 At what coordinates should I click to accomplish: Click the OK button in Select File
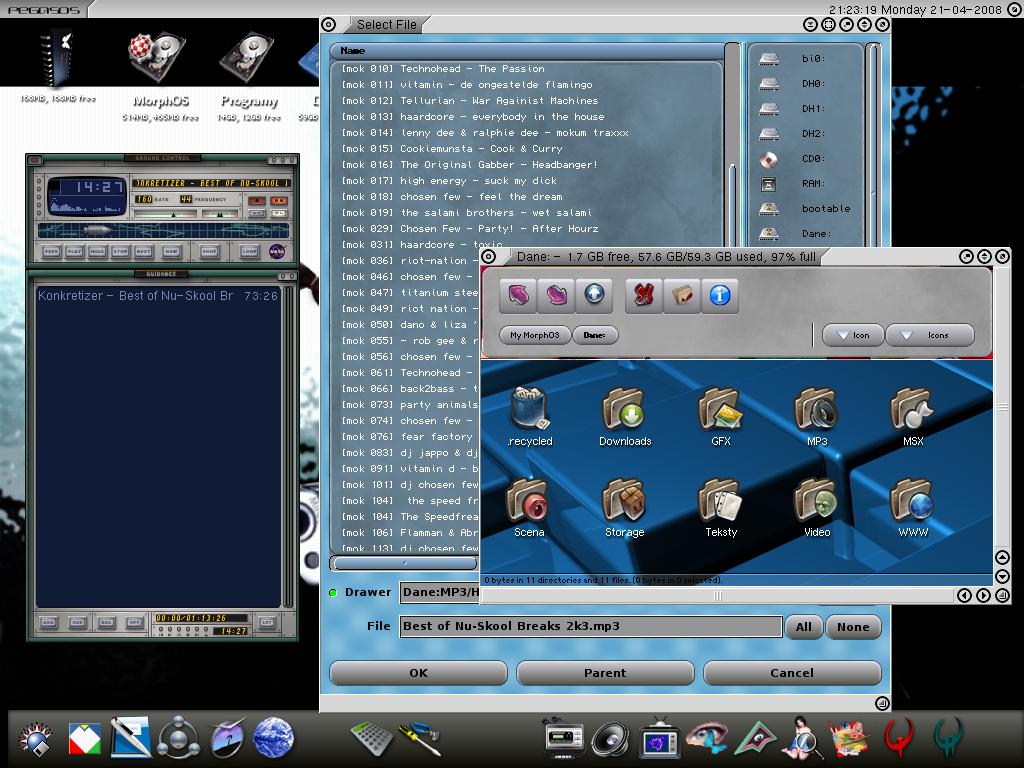pyautogui.click(x=419, y=673)
